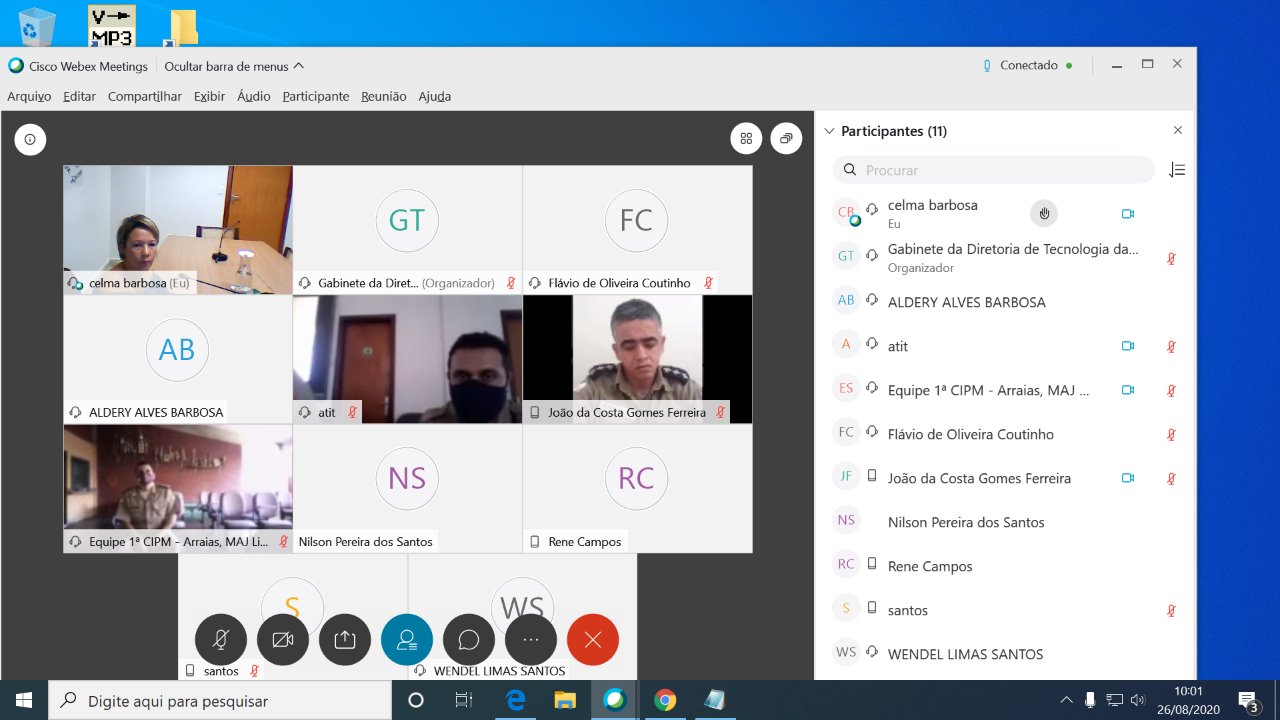Open the Compartilhar menu

tap(145, 96)
